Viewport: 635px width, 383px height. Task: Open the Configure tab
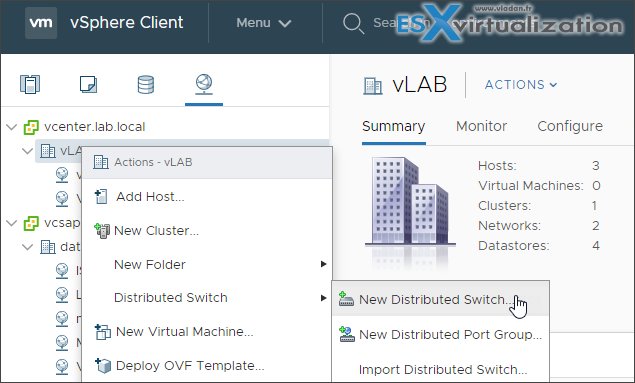(x=570, y=126)
